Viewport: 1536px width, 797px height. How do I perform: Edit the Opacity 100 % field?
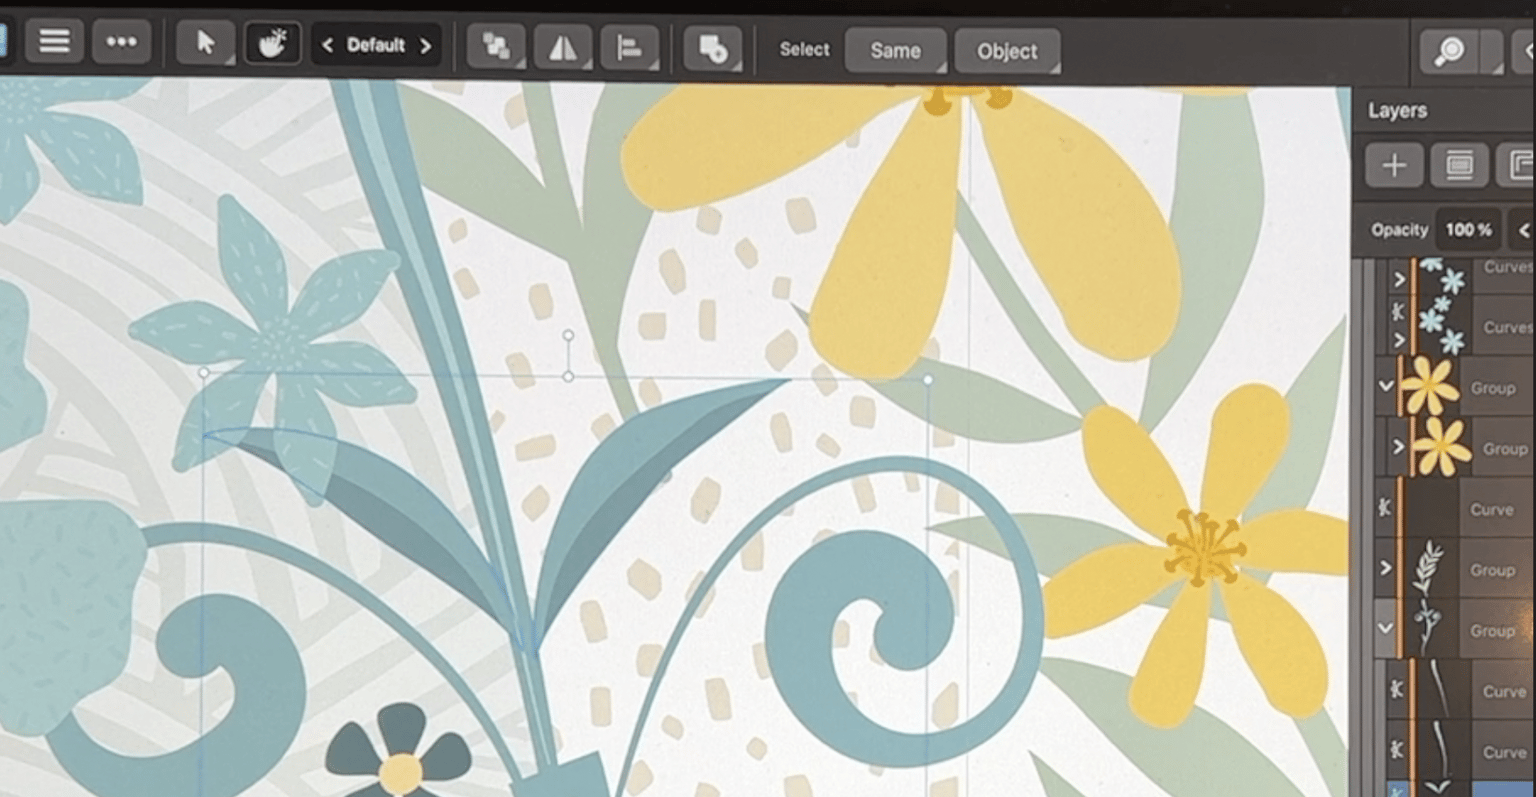[x=1468, y=230]
